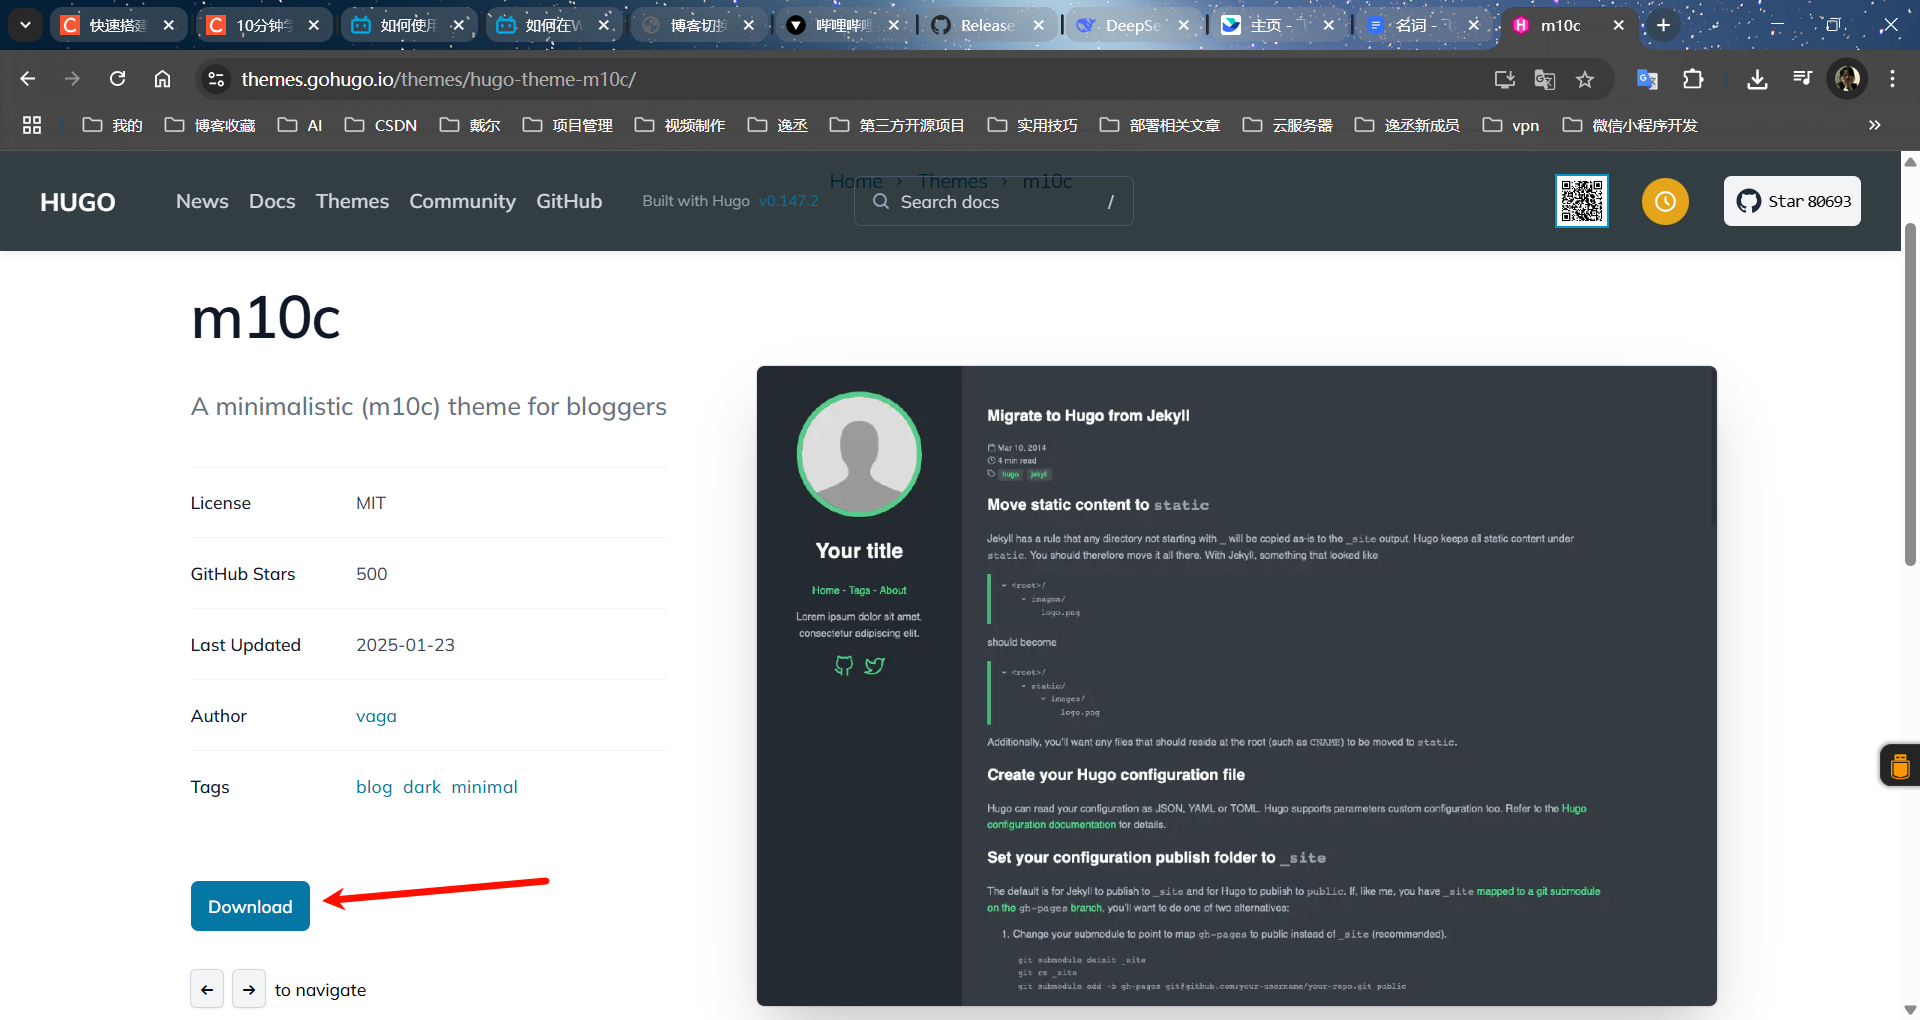Open the tab search dropdown arrow
The width and height of the screenshot is (1920, 1020).
[25, 25]
